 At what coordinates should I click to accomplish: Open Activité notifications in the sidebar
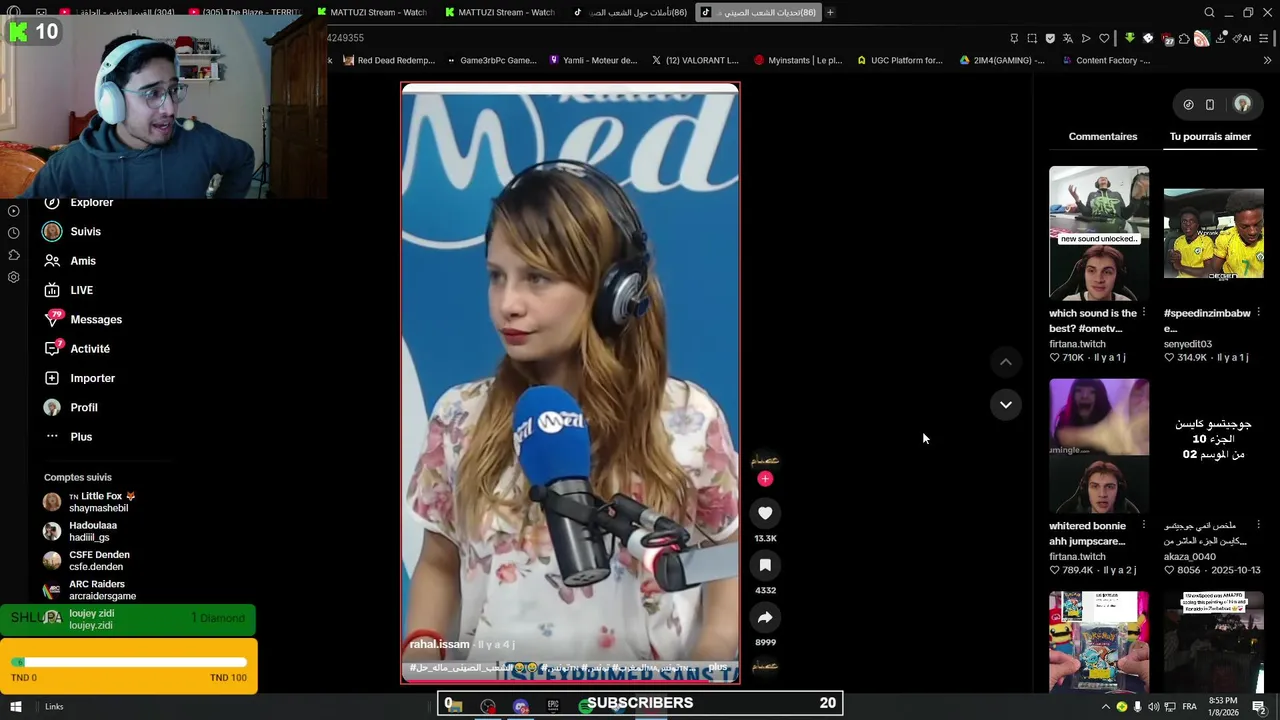(x=77, y=349)
